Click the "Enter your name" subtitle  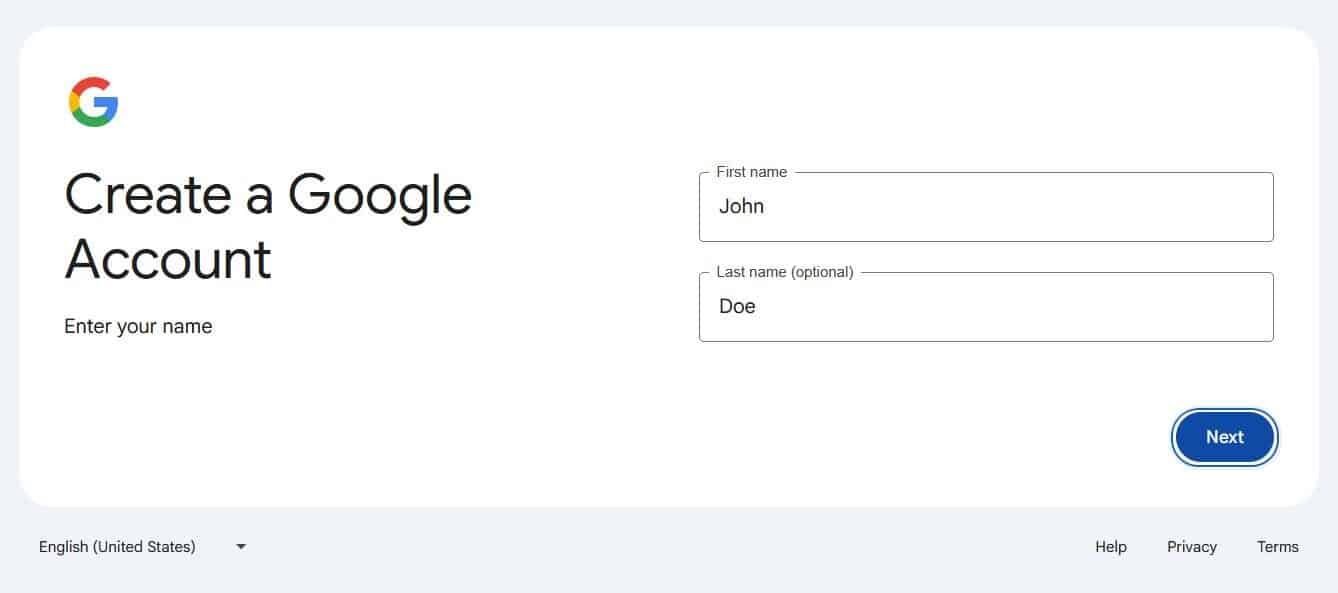tap(138, 327)
